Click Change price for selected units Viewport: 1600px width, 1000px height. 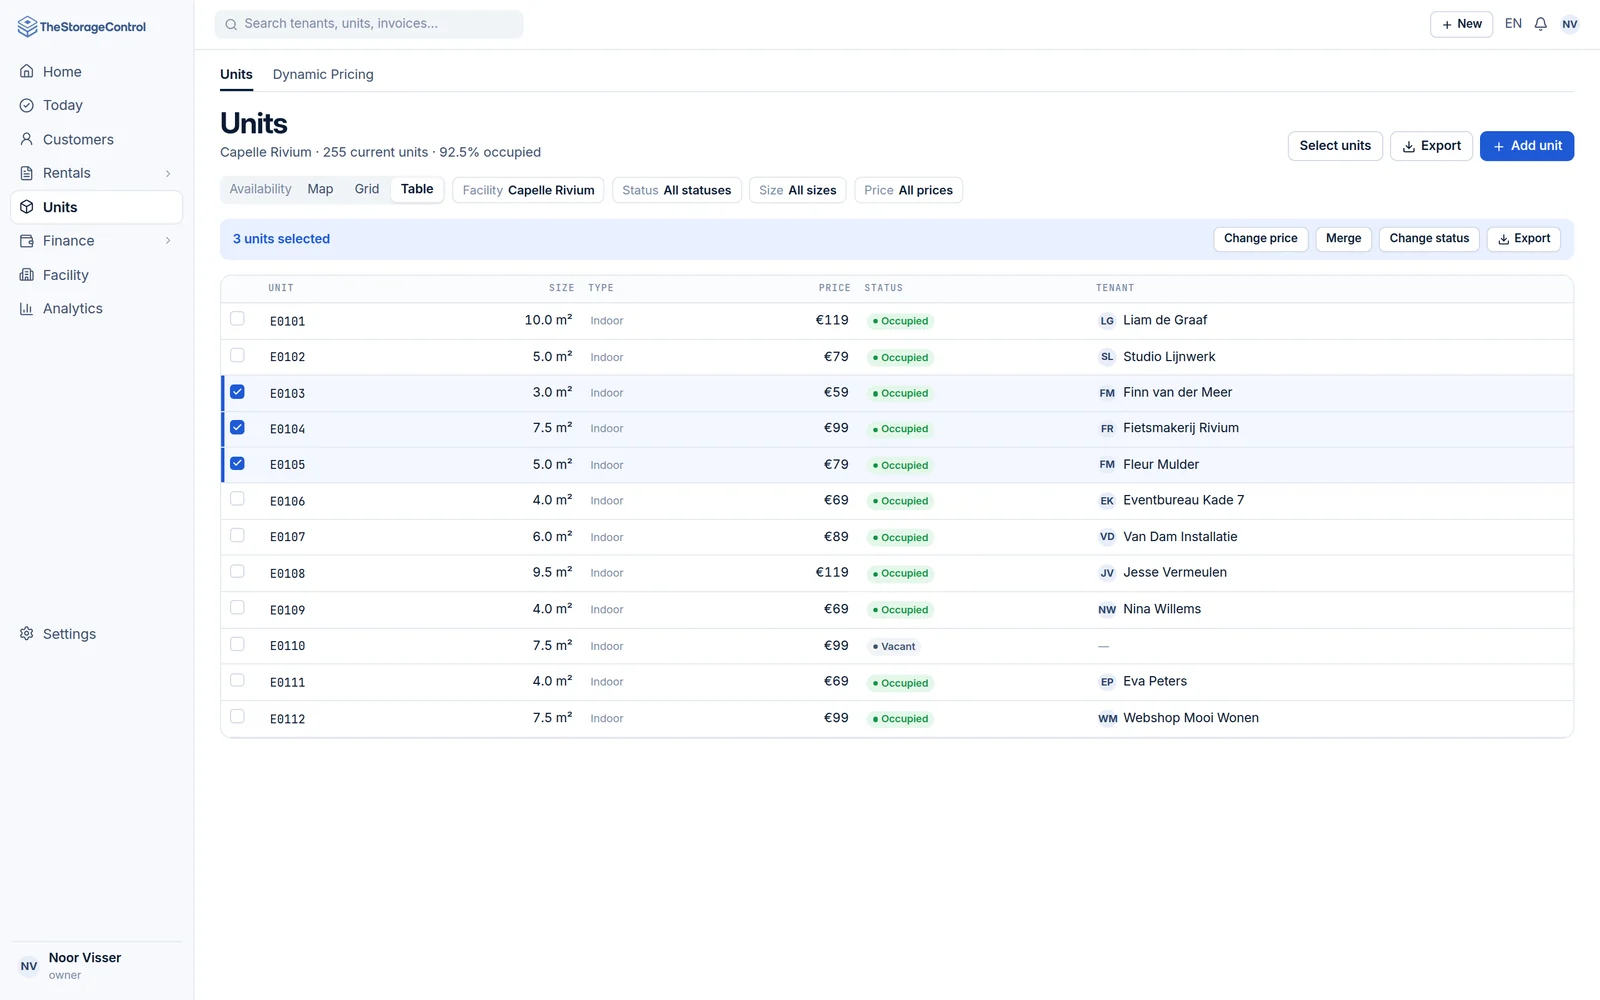[x=1260, y=239]
